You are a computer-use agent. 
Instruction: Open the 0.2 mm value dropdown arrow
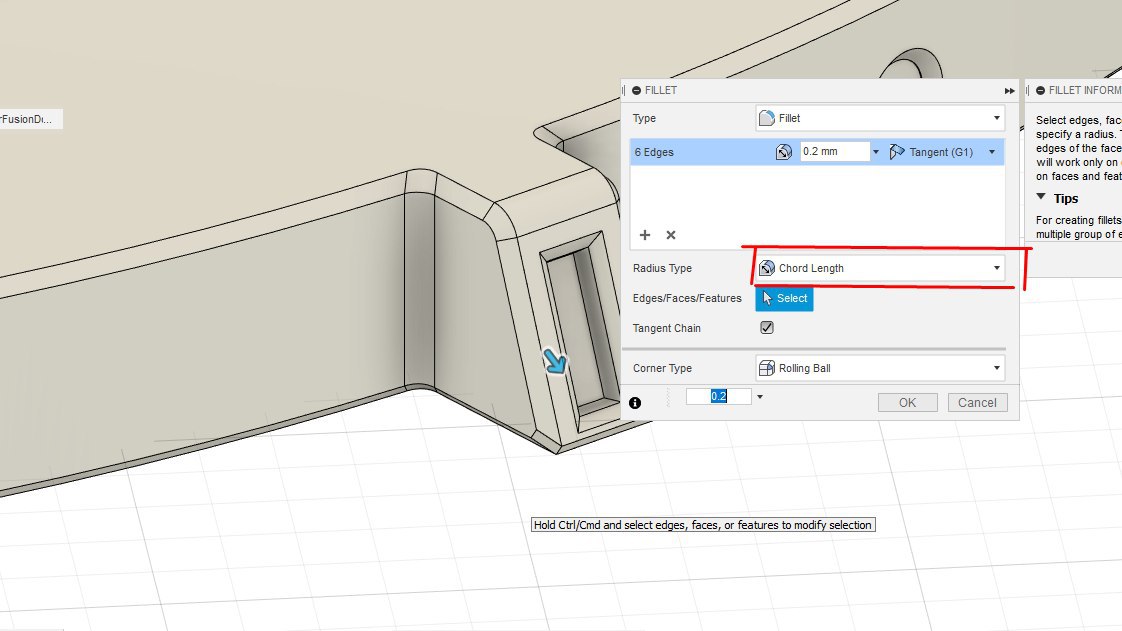[876, 152]
